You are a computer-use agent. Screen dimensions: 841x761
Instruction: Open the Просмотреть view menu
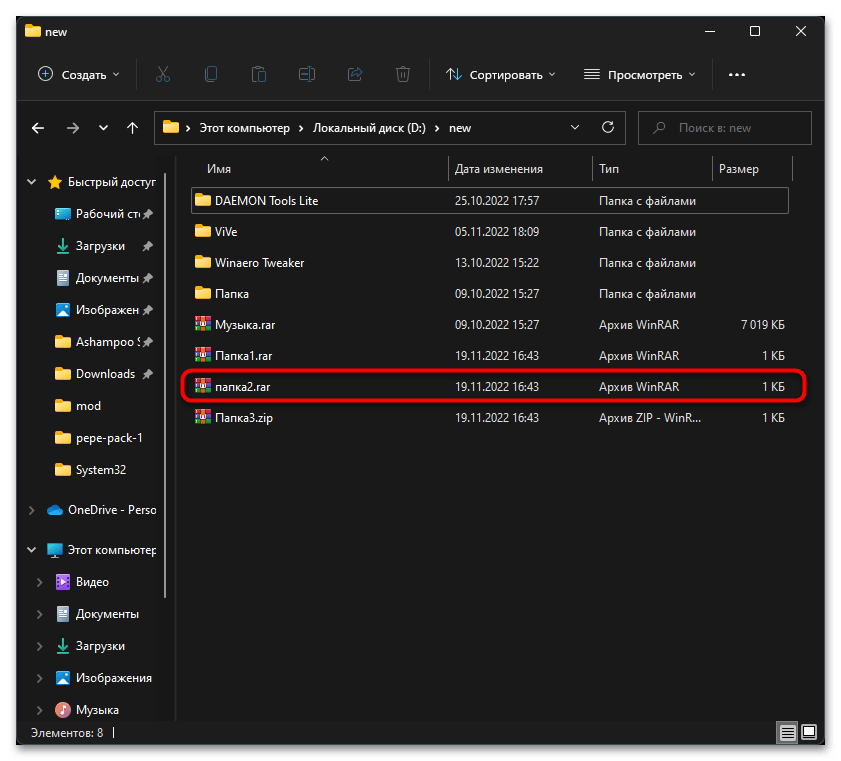click(x=639, y=74)
